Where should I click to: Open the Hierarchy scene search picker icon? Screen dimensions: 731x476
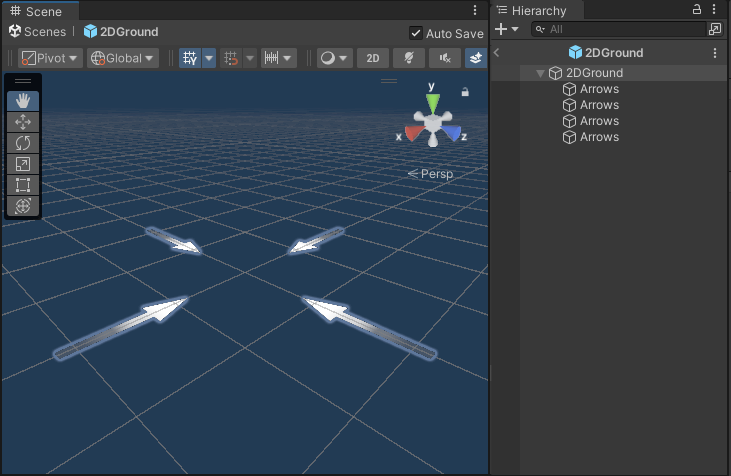coord(714,30)
